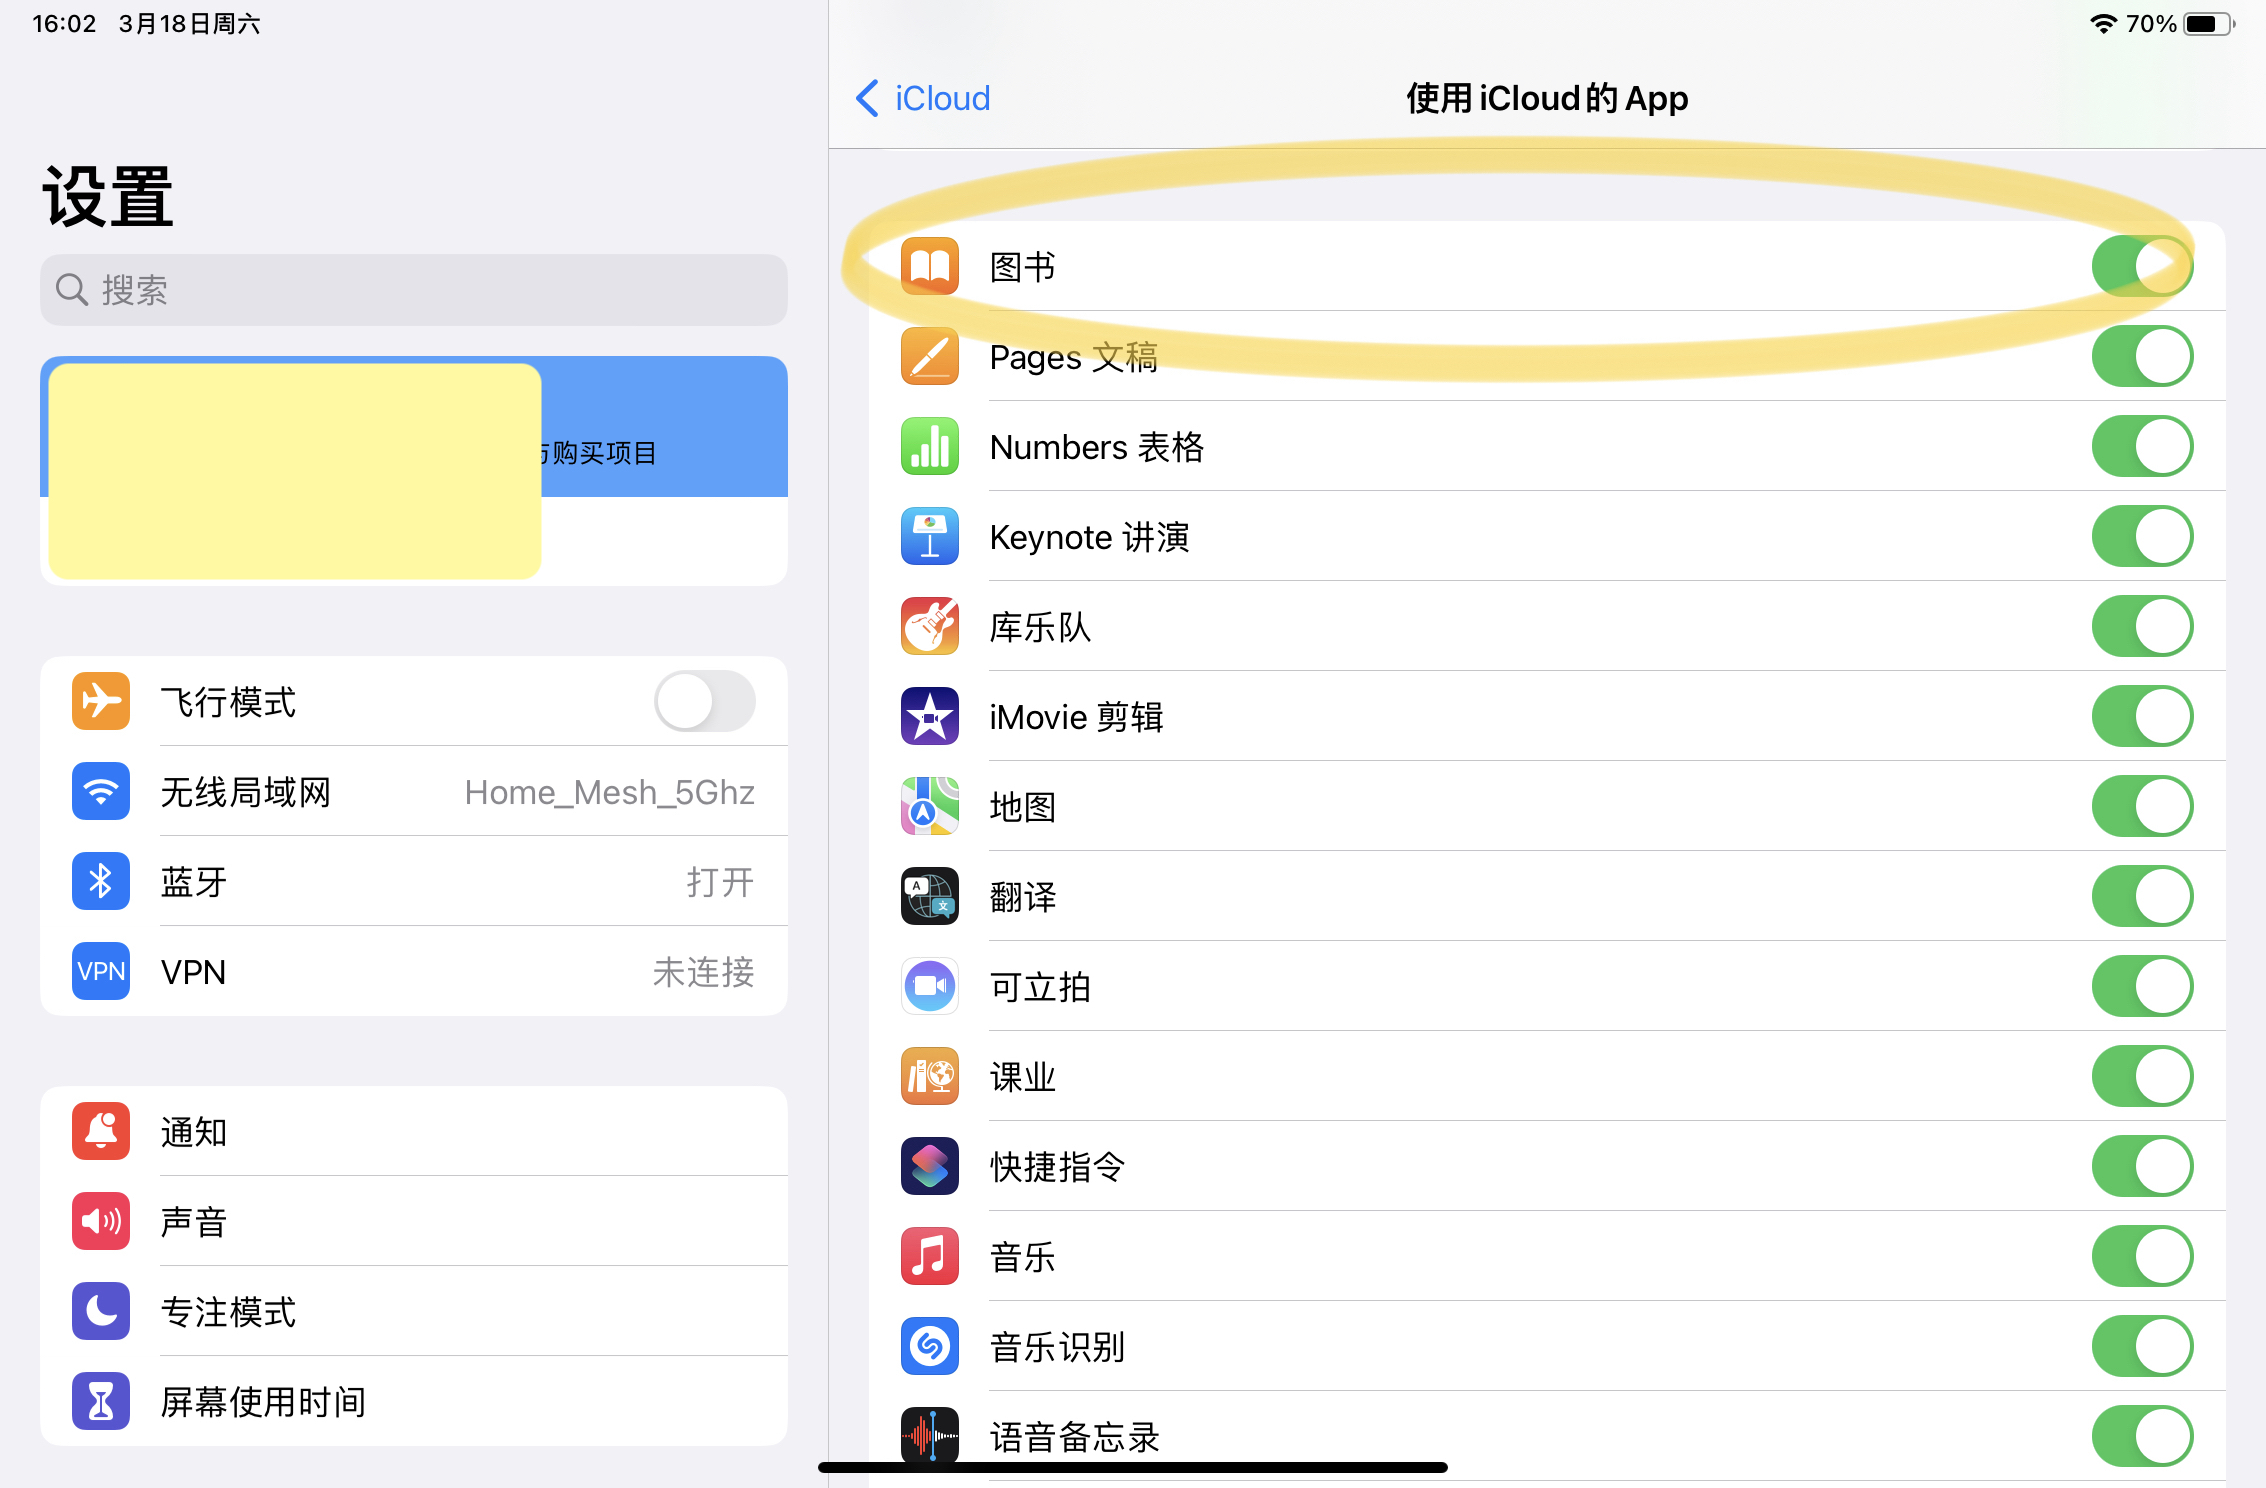Screen dimensions: 2266x1488
Task: Switch off Voice Memos (语音备忘录) toggle
Action: 2141,1436
